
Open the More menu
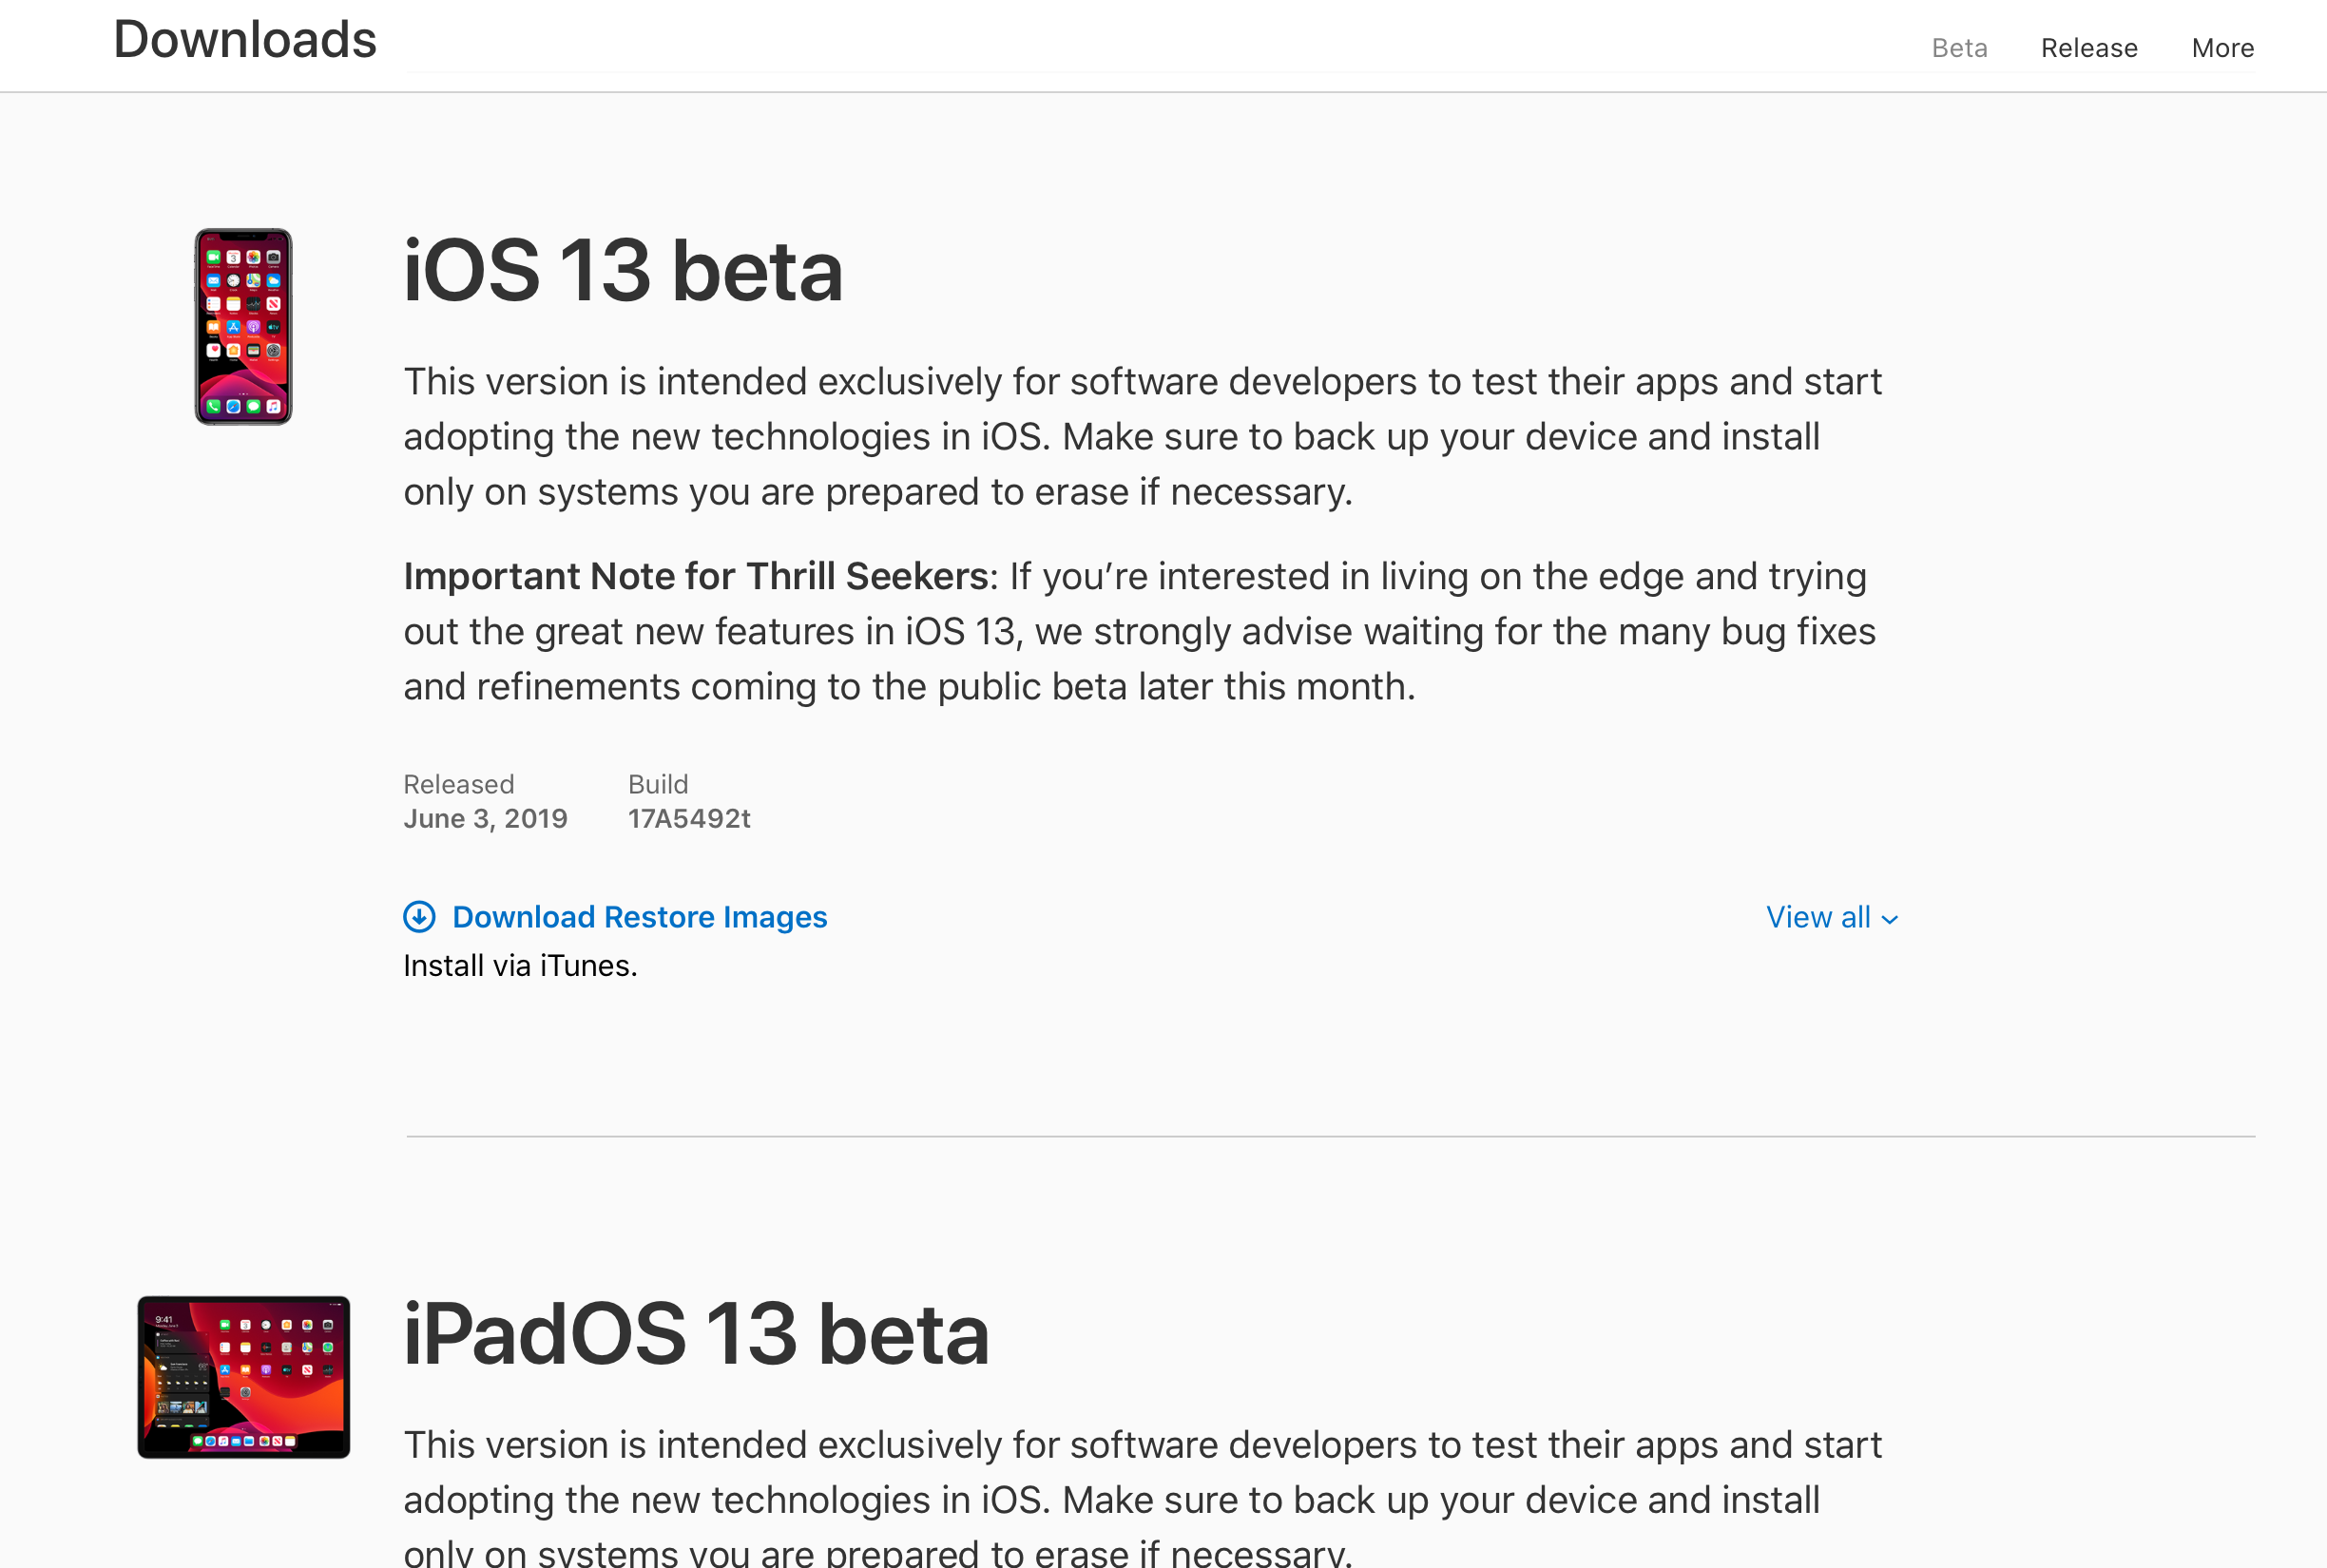pos(2222,48)
